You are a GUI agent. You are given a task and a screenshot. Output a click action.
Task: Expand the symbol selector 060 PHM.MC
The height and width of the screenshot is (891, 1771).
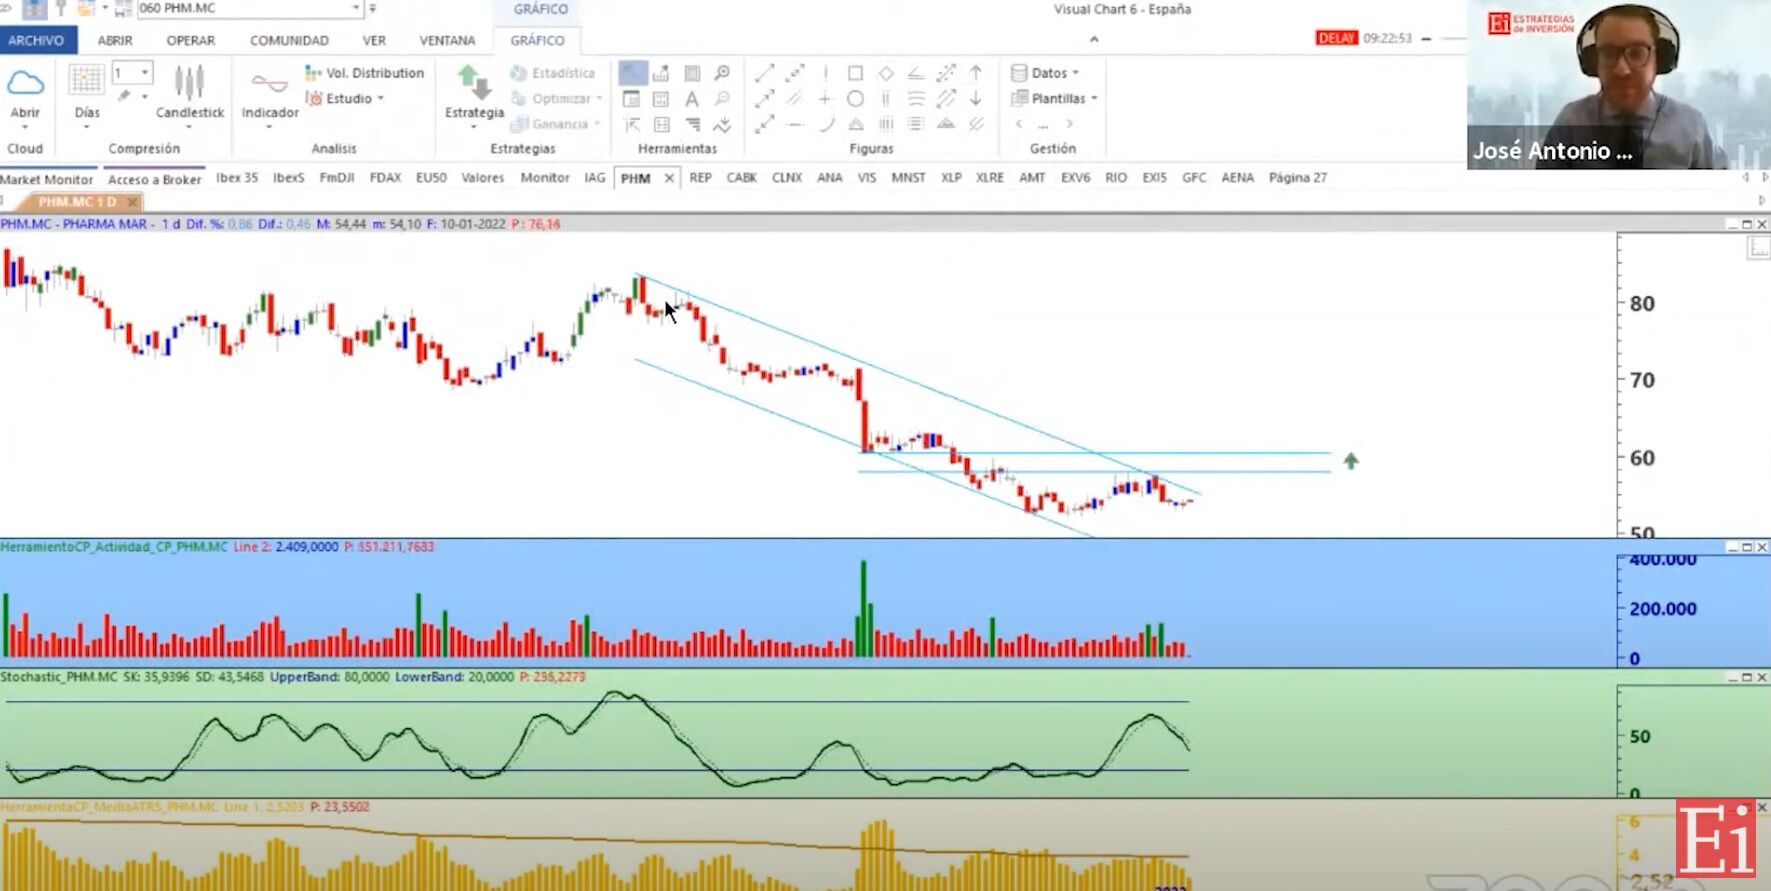356,8
